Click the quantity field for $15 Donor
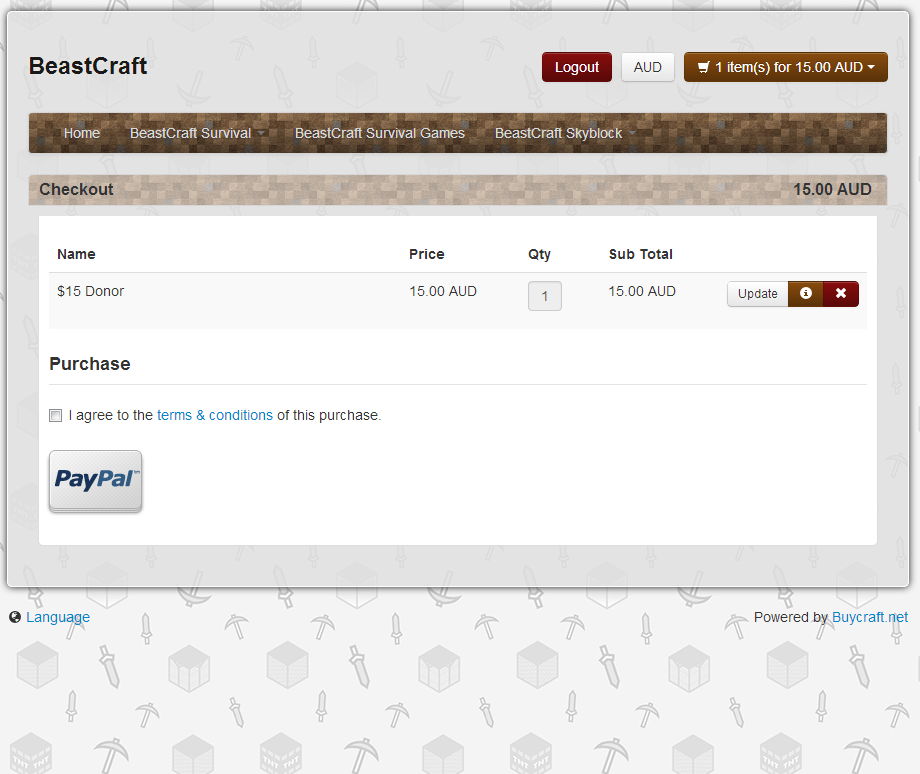Screen dimensions: 920x774 [544, 296]
